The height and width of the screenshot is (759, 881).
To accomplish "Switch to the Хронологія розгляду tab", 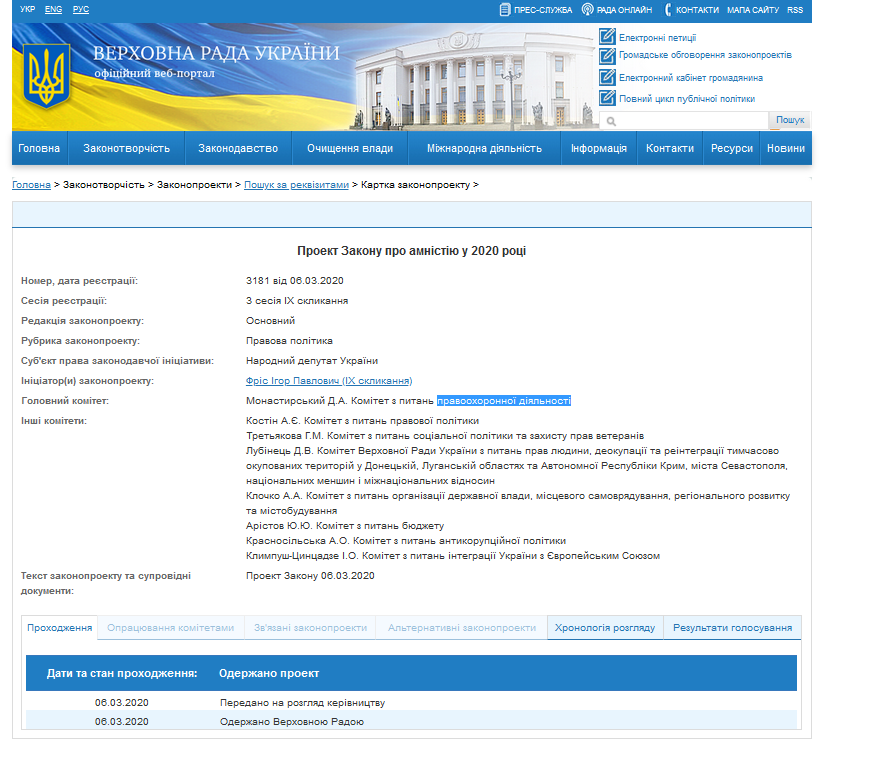I will (604, 628).
